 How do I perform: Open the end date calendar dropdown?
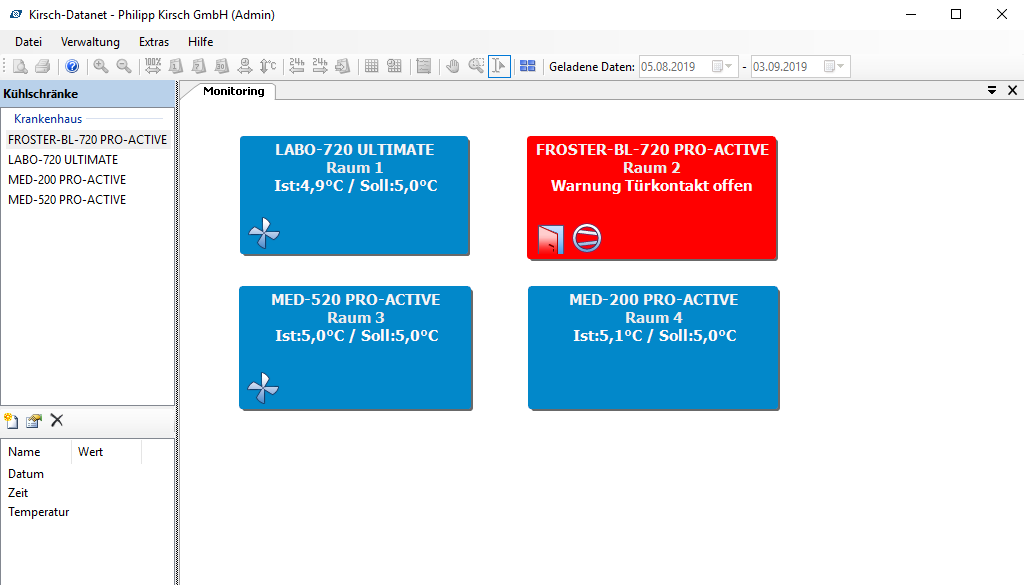pos(834,66)
